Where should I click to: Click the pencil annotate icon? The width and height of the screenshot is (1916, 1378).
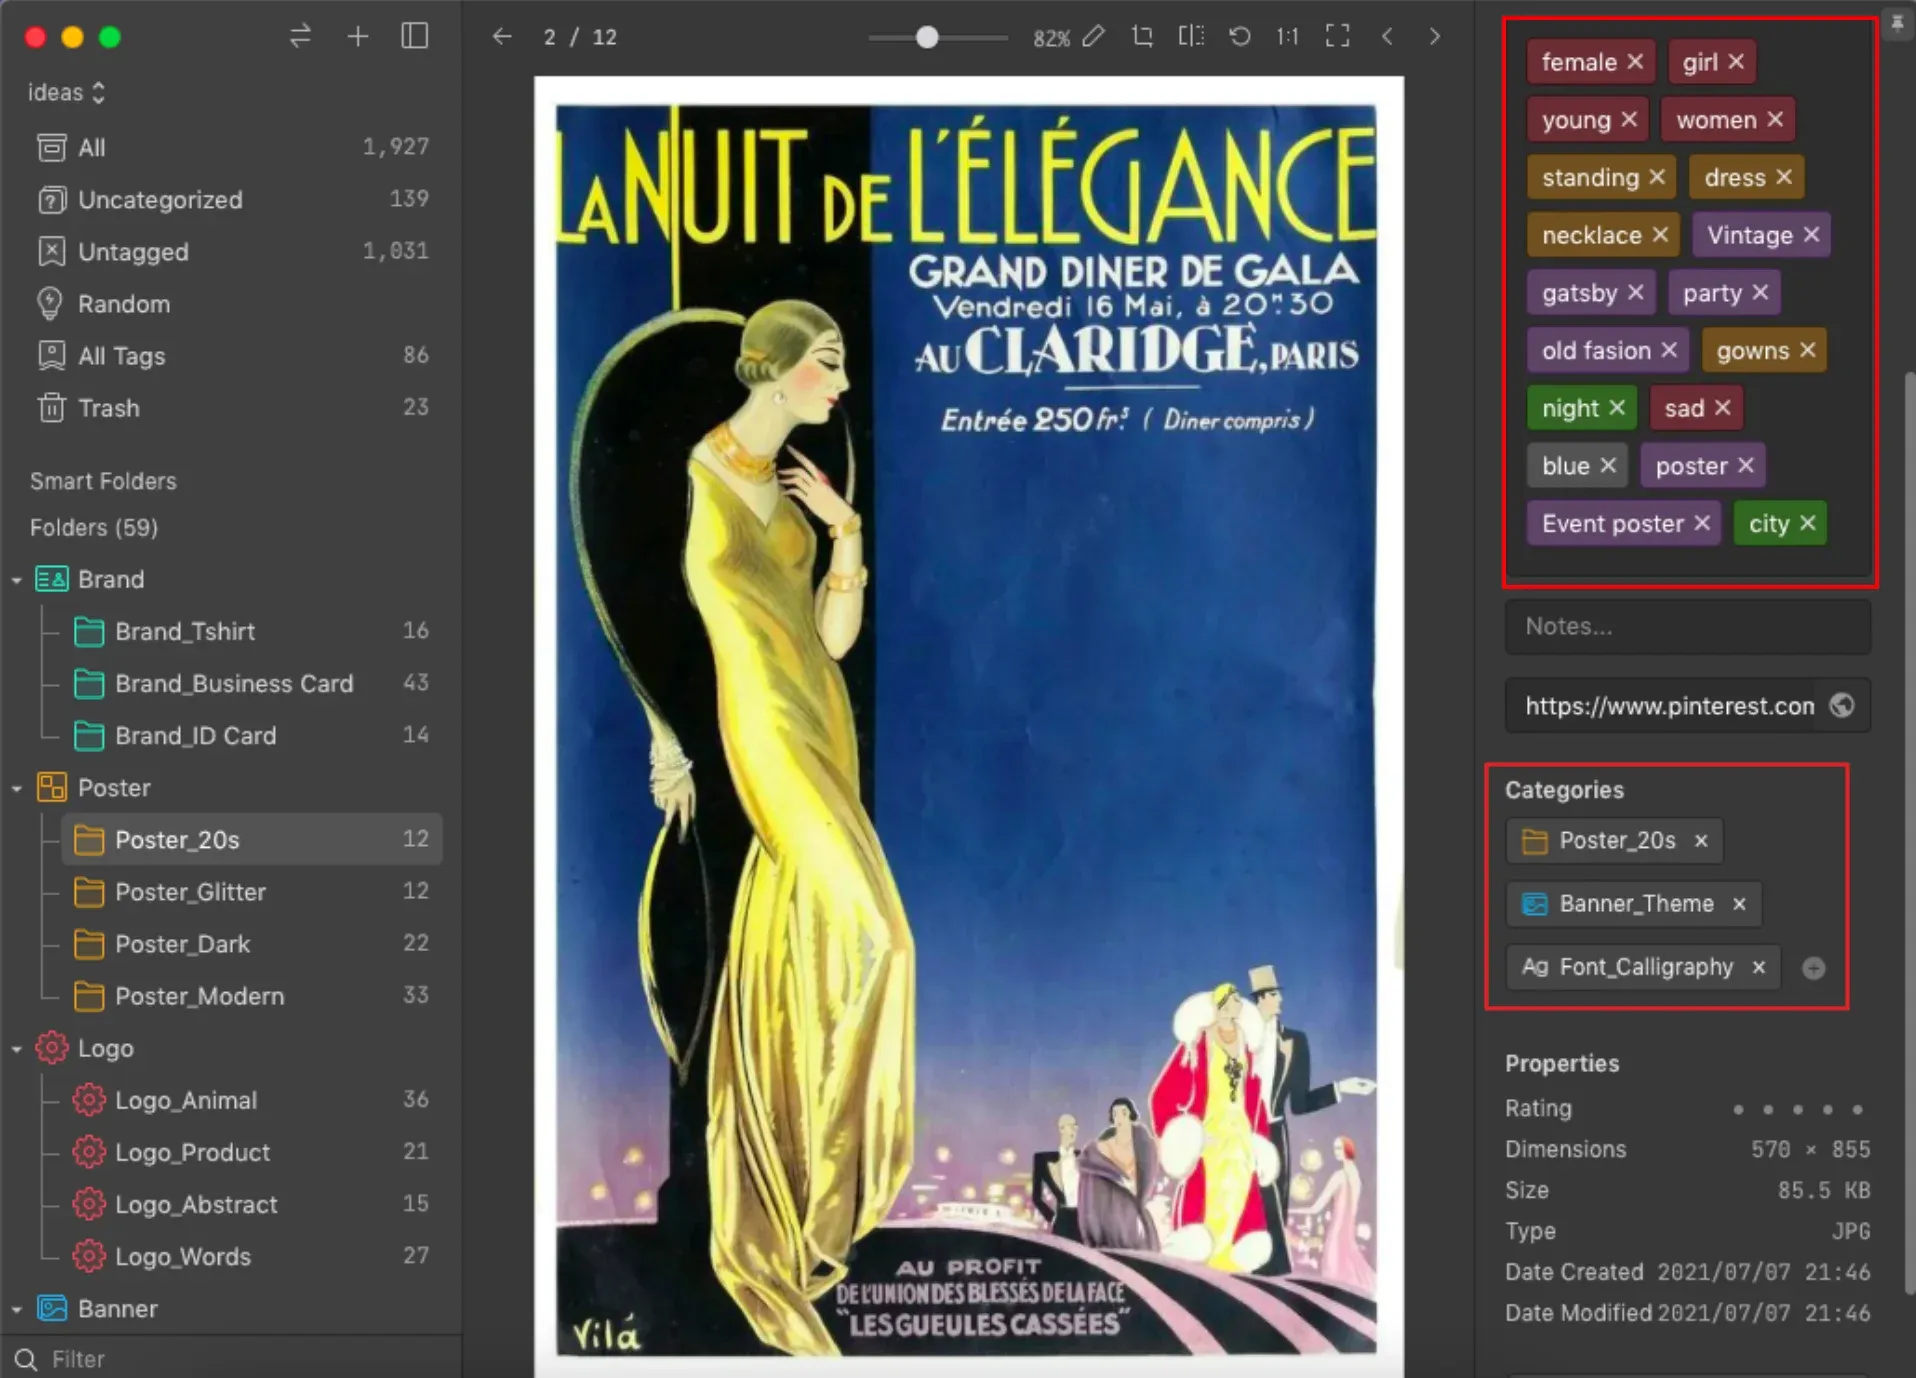tap(1094, 37)
